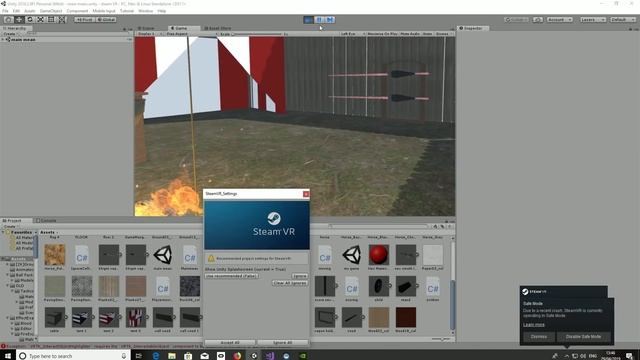This screenshot has width=640, height=360.
Task: Select the red sphere material asset
Action: [x=378, y=258]
